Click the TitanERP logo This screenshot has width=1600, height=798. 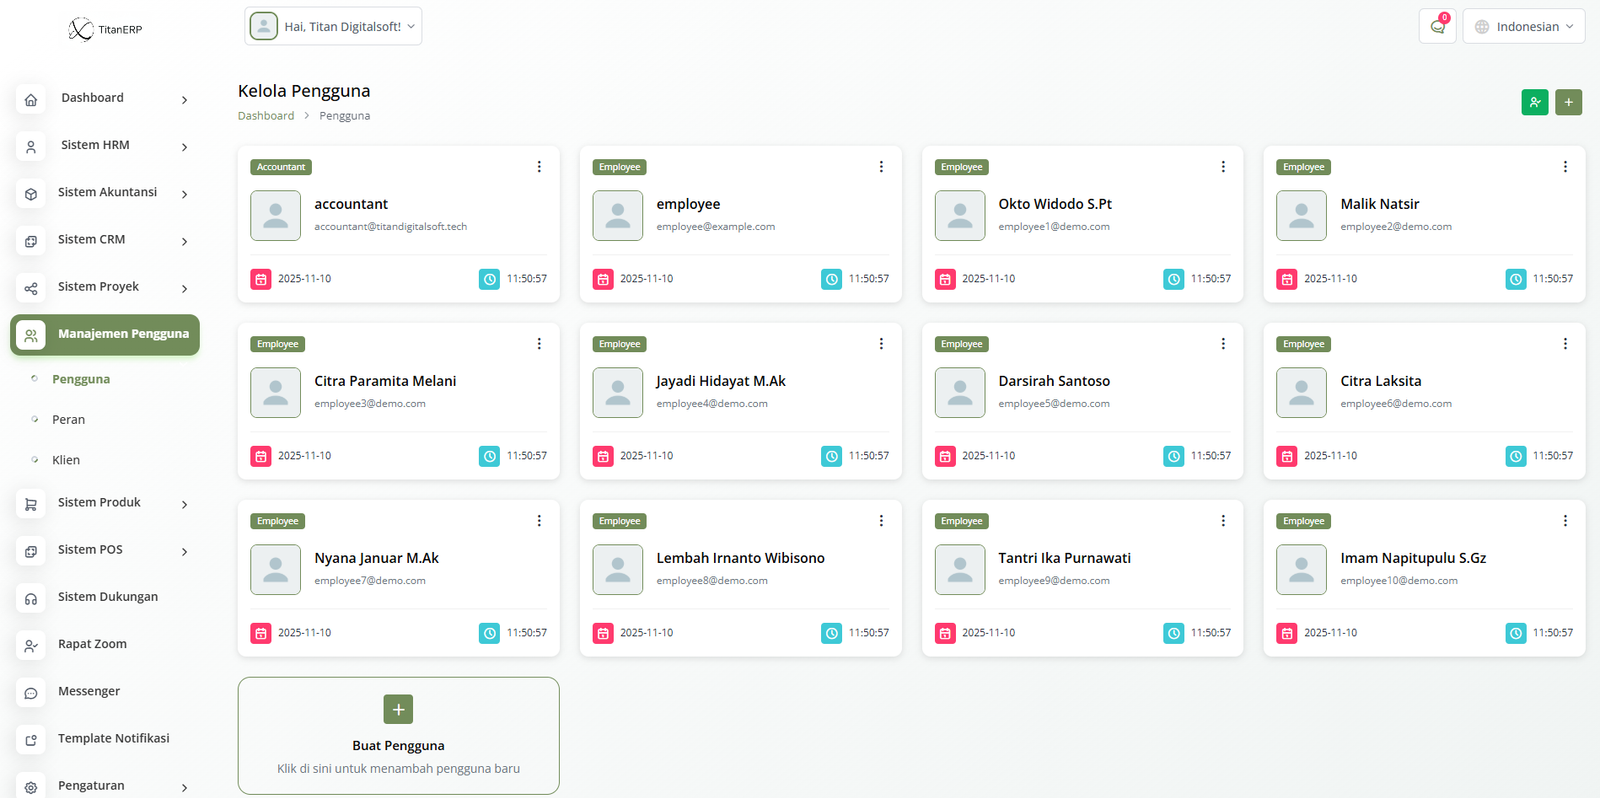coord(105,29)
